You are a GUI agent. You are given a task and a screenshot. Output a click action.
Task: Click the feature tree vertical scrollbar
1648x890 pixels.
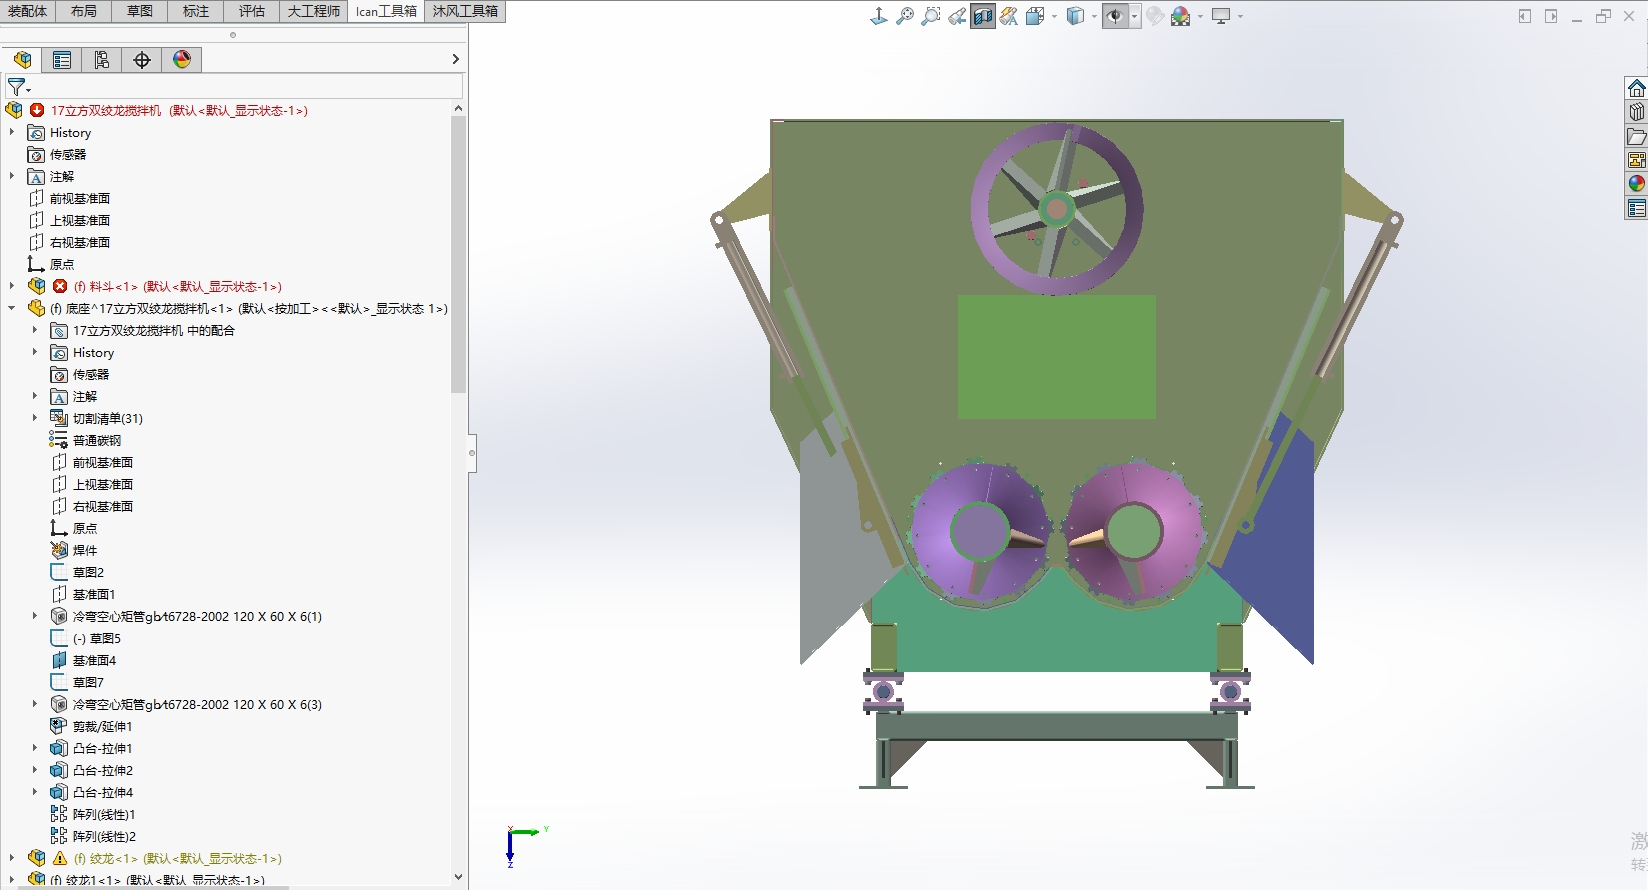click(x=458, y=254)
